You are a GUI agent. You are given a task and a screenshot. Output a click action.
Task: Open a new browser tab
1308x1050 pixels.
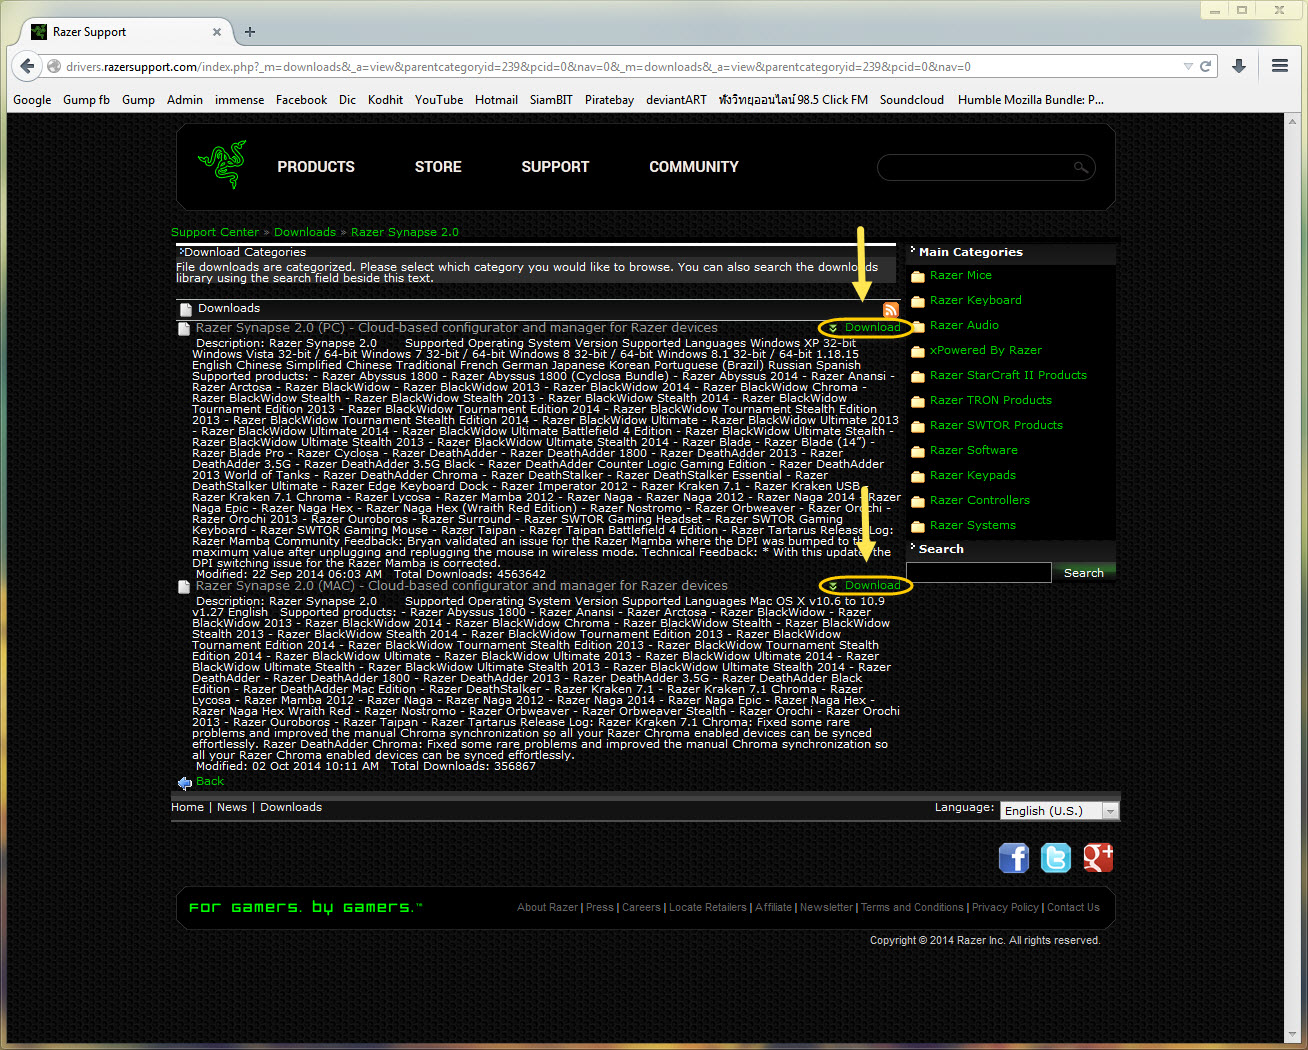[x=250, y=32]
